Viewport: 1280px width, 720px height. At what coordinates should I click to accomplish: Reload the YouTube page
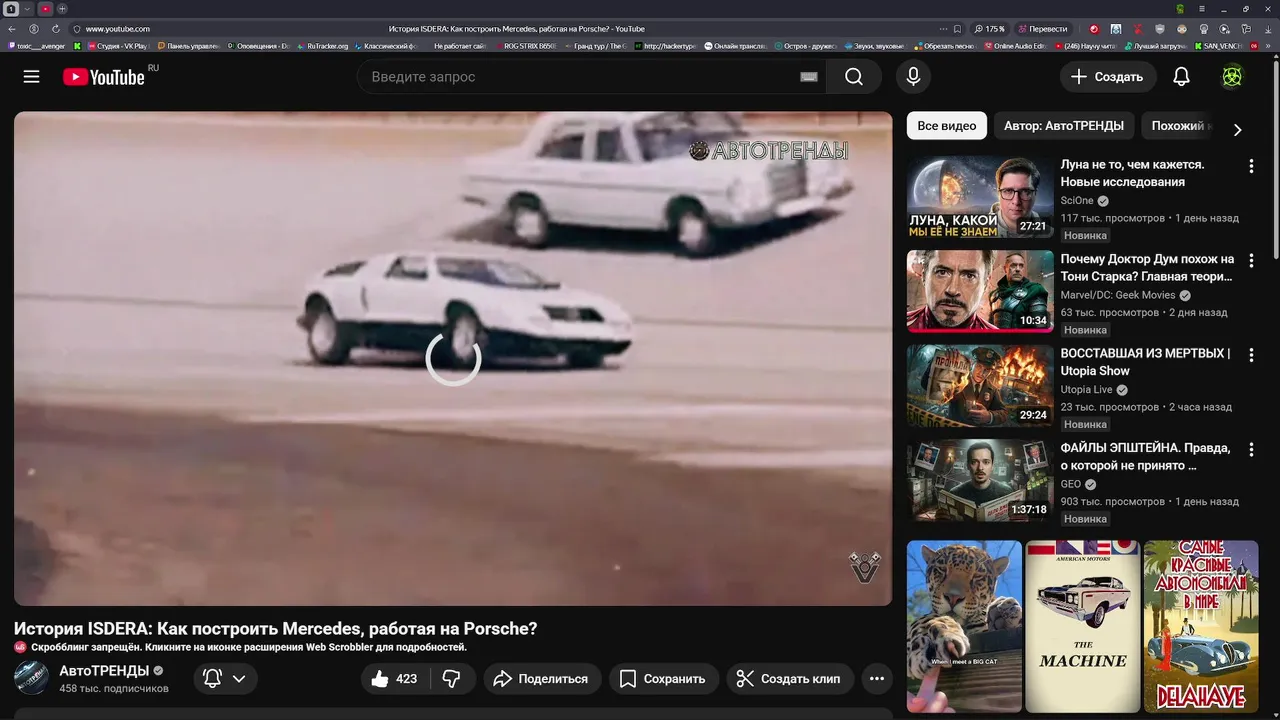pos(55,29)
